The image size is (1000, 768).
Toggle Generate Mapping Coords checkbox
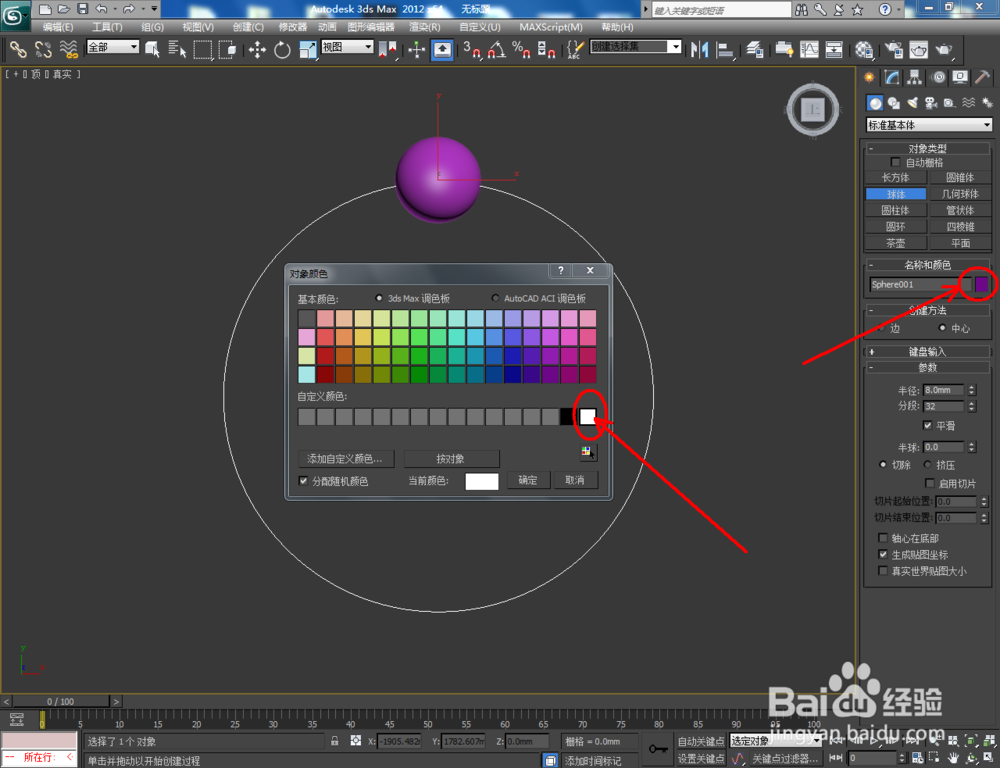click(883, 554)
